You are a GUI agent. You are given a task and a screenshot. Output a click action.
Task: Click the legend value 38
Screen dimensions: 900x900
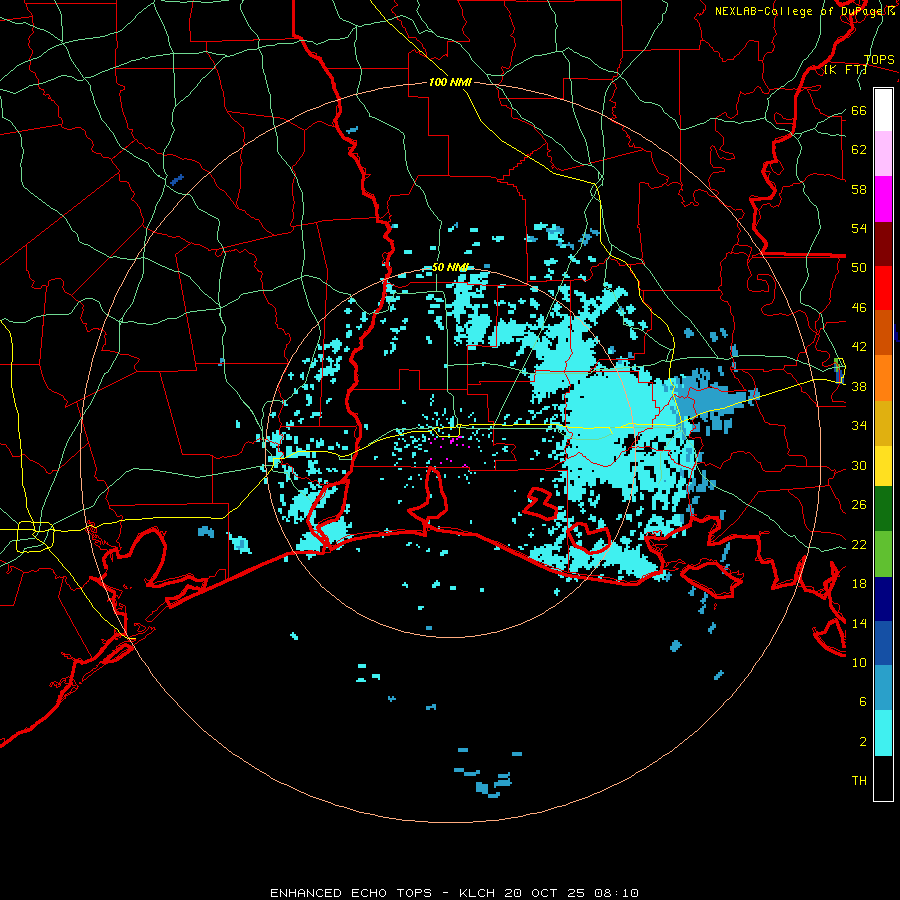pos(859,386)
